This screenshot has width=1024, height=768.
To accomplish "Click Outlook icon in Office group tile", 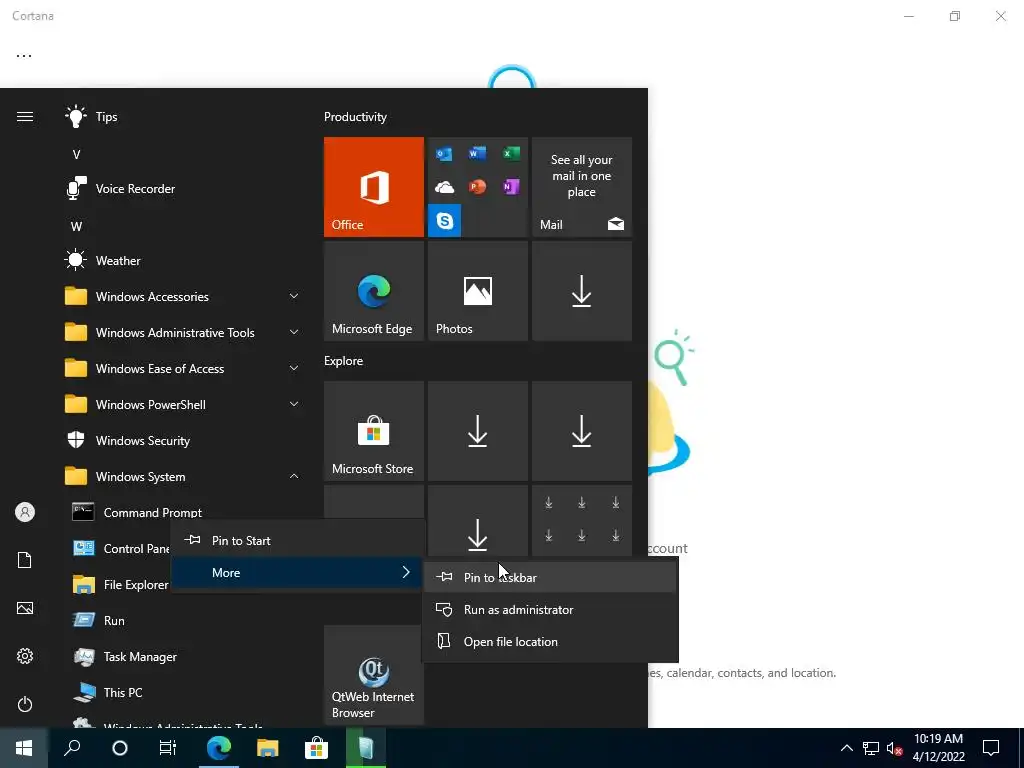I will [445, 154].
